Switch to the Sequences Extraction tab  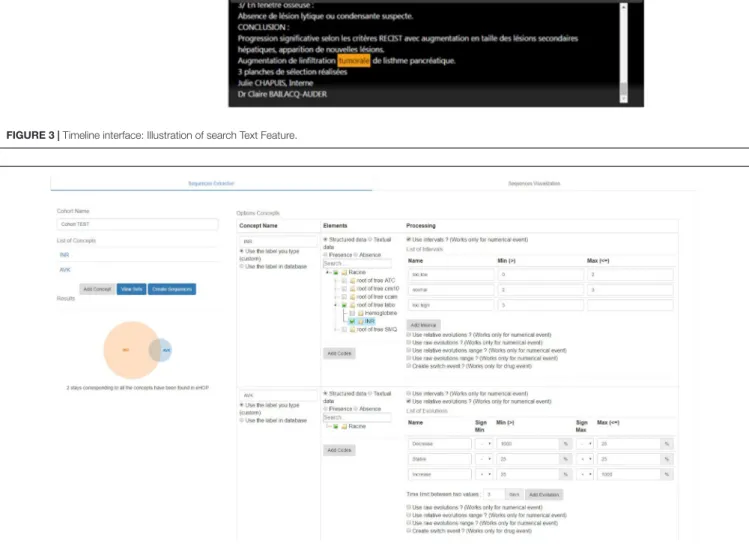click(x=211, y=183)
